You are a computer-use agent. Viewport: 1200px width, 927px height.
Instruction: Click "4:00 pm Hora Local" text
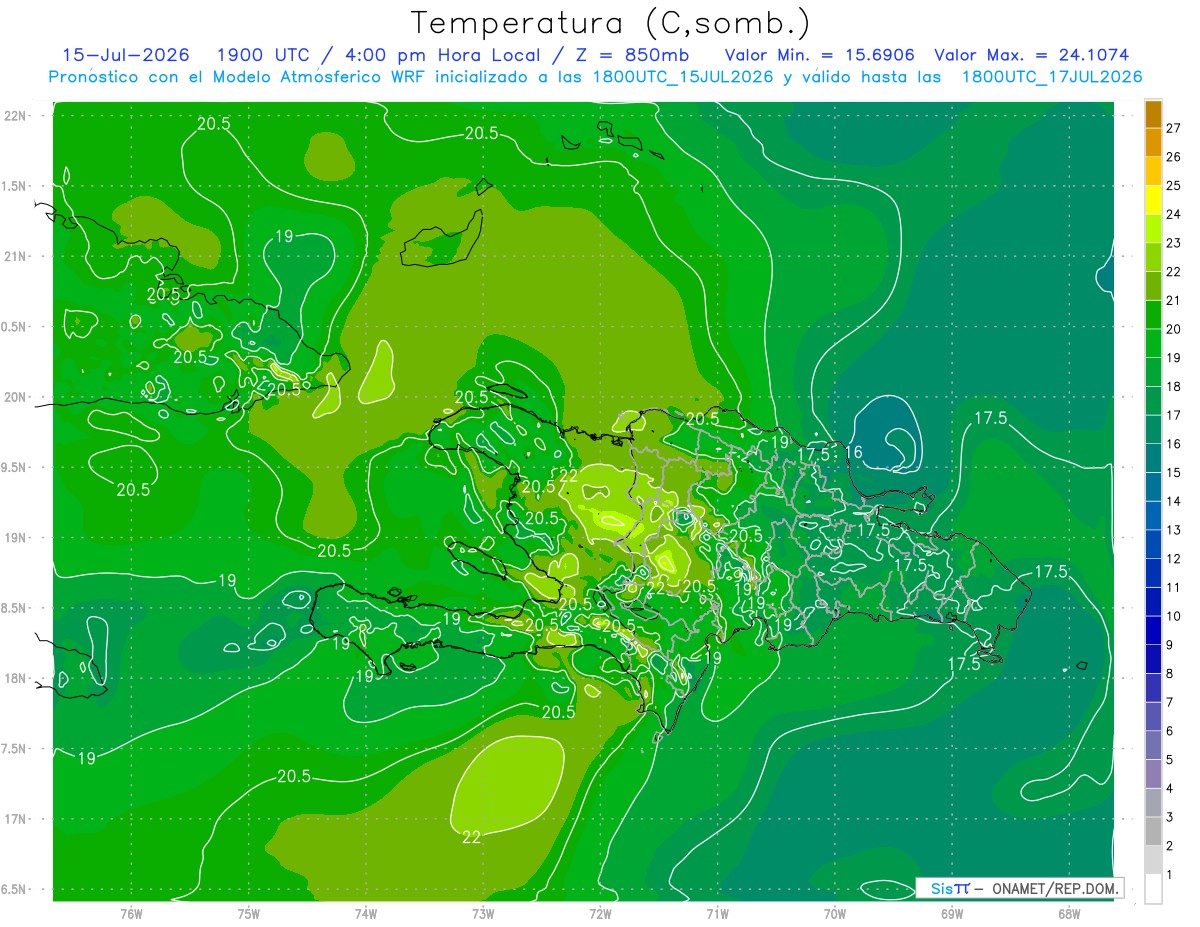click(x=443, y=55)
